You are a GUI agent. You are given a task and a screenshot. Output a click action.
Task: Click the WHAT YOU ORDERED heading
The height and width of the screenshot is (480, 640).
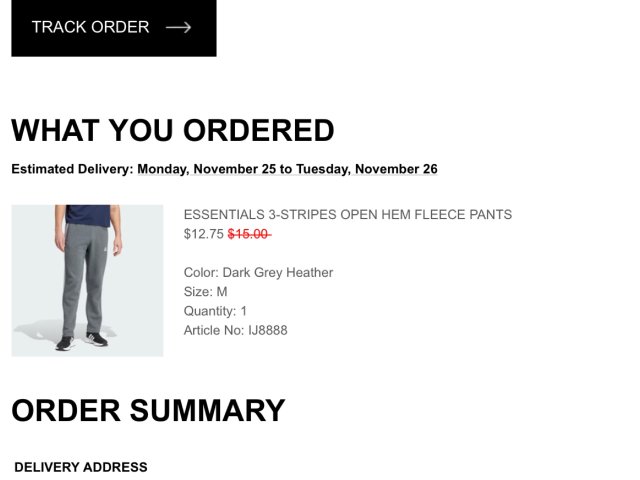coord(172,131)
